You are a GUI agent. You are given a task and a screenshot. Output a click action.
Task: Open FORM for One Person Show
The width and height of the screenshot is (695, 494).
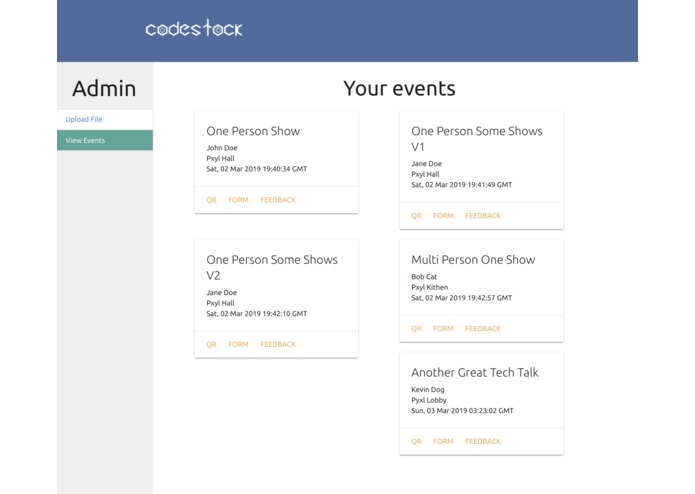[238, 200]
